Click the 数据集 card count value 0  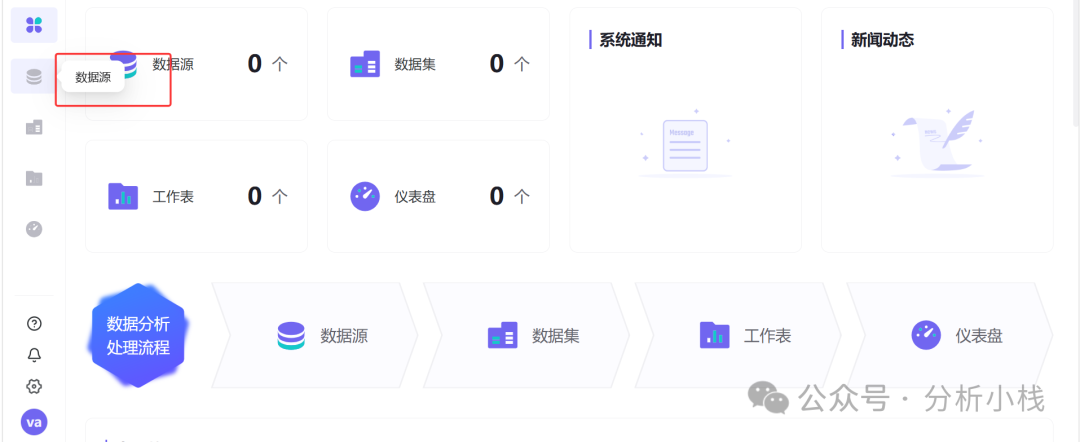(497, 64)
